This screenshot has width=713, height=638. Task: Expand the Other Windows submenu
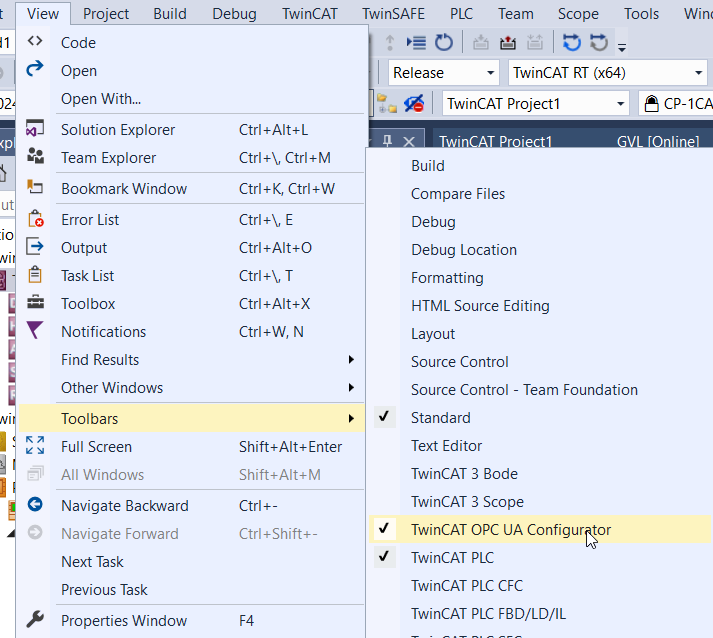(191, 387)
